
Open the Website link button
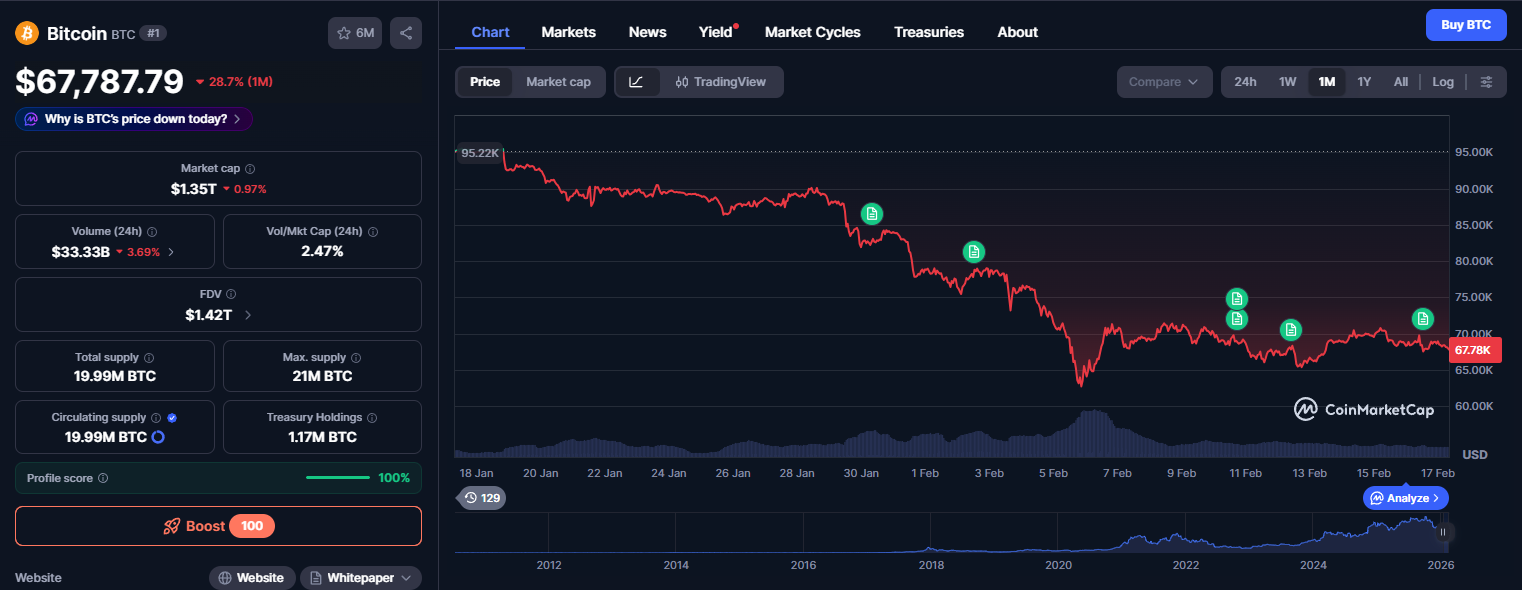pyautogui.click(x=252, y=578)
